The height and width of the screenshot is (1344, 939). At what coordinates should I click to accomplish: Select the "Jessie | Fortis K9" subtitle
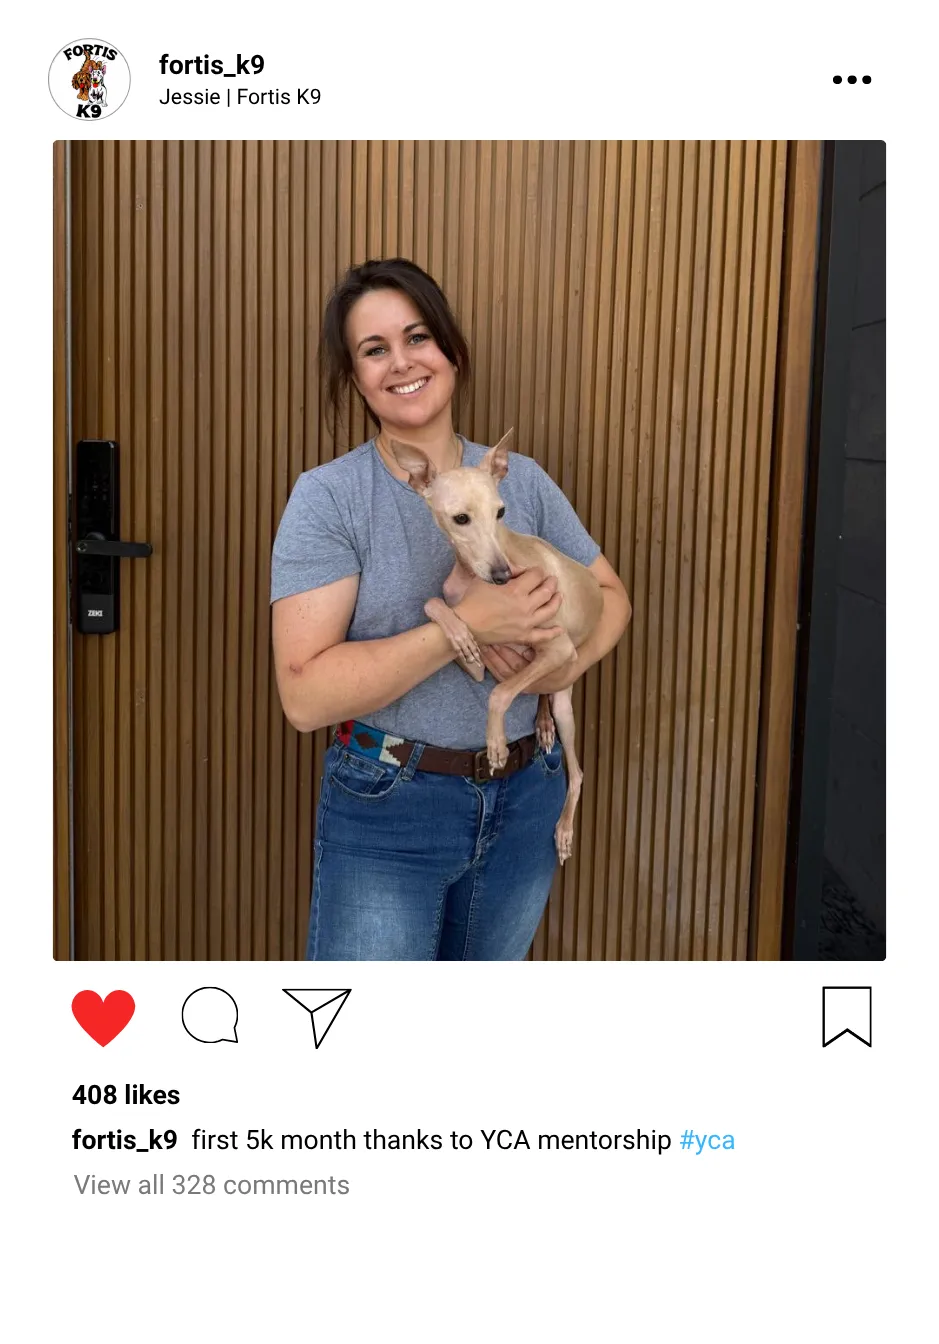[240, 97]
